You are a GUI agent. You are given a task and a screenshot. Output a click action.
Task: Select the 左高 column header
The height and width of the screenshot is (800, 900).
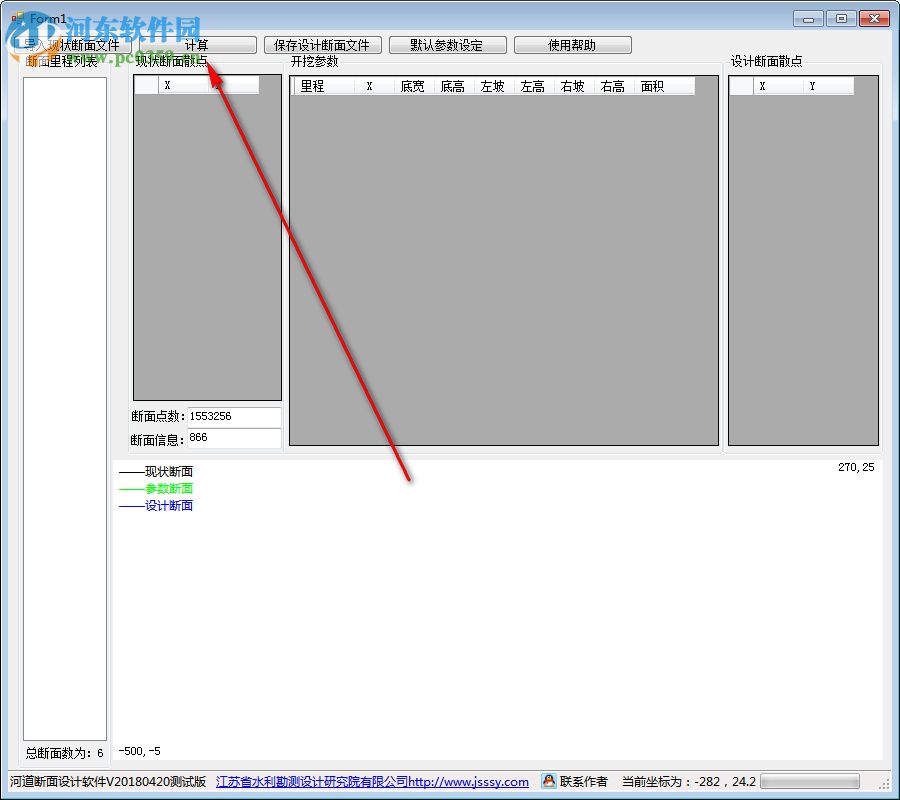(x=534, y=86)
